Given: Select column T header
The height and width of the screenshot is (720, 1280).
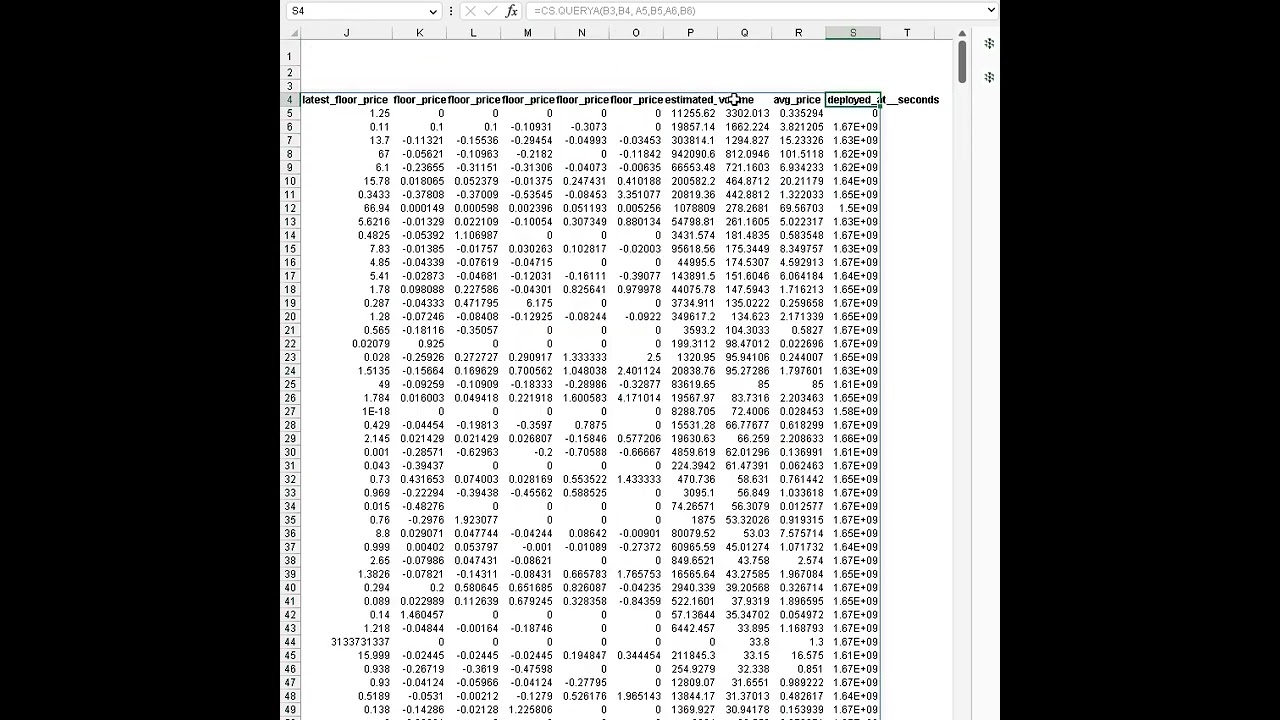Looking at the screenshot, I should coord(907,33).
